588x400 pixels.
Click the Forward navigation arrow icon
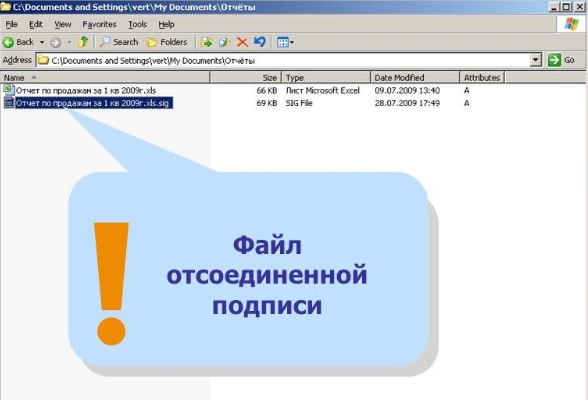(56, 42)
